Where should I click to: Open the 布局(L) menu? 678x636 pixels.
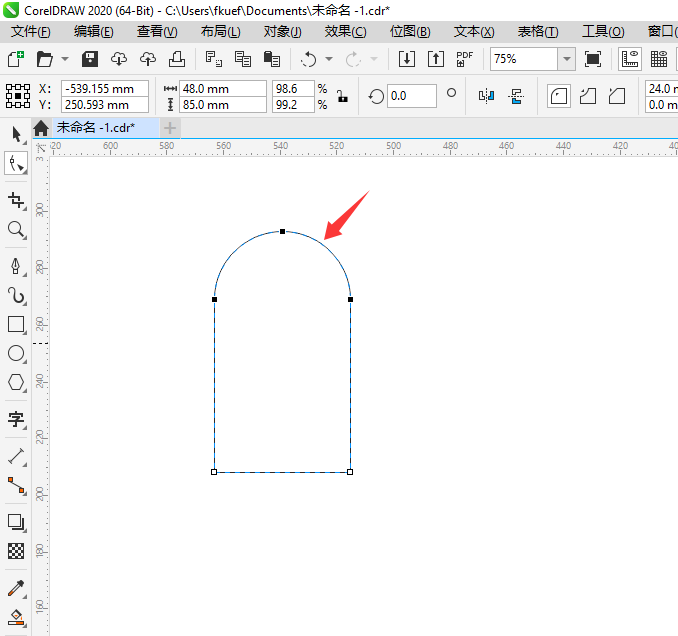221,32
